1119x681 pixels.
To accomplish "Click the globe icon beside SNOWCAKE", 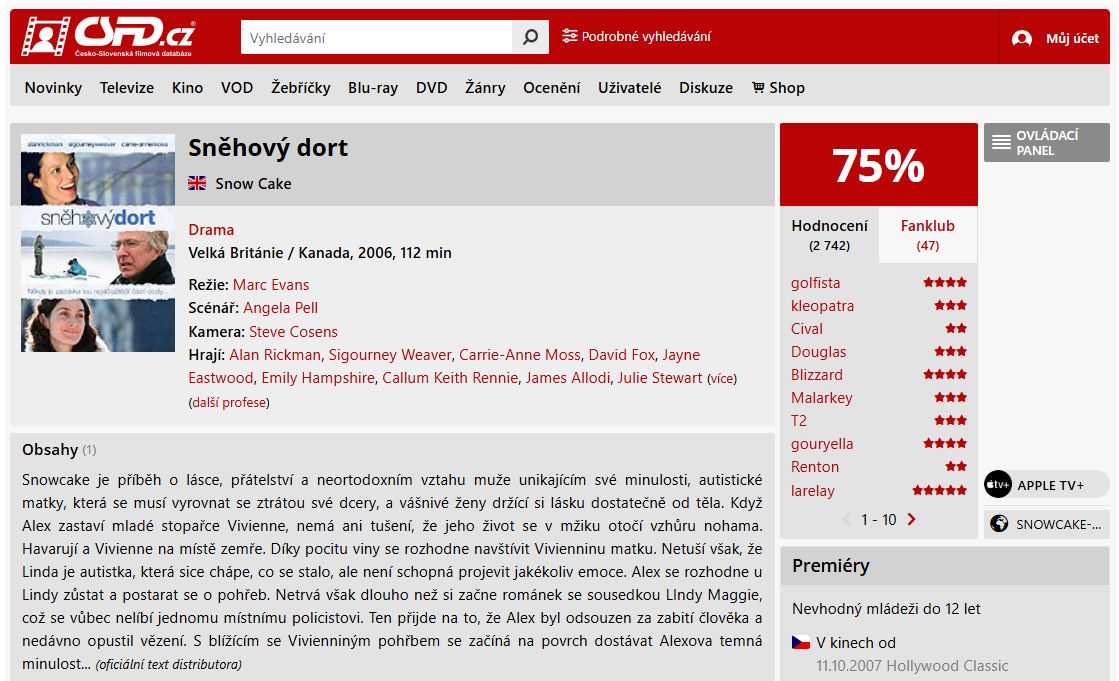I will pos(999,524).
